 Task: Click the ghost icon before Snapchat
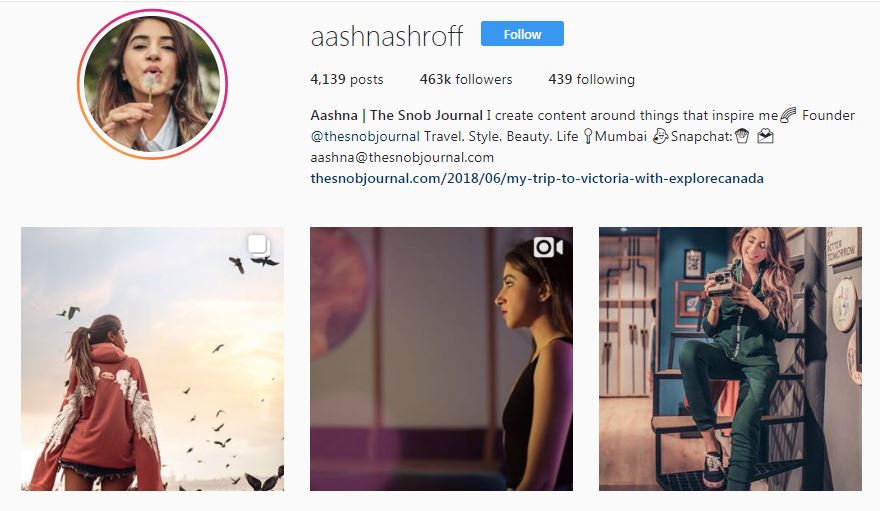pos(661,136)
